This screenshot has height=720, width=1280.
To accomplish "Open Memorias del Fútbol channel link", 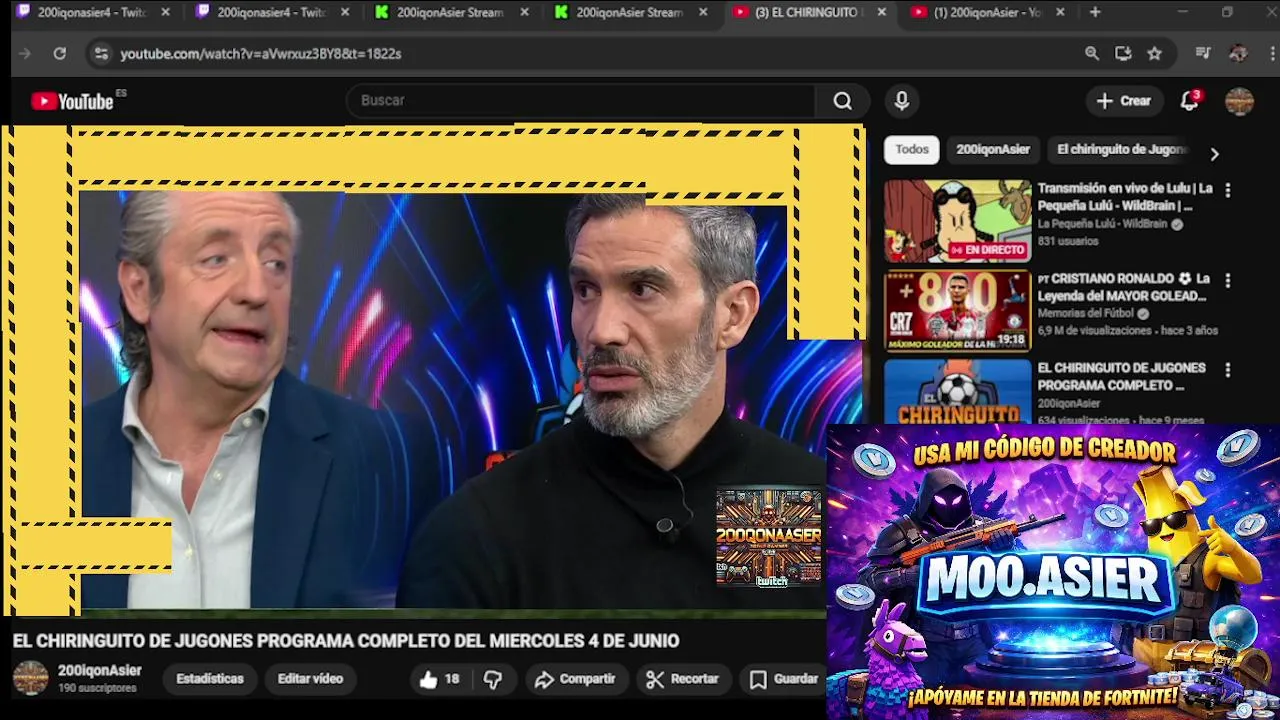I will 1085,314.
